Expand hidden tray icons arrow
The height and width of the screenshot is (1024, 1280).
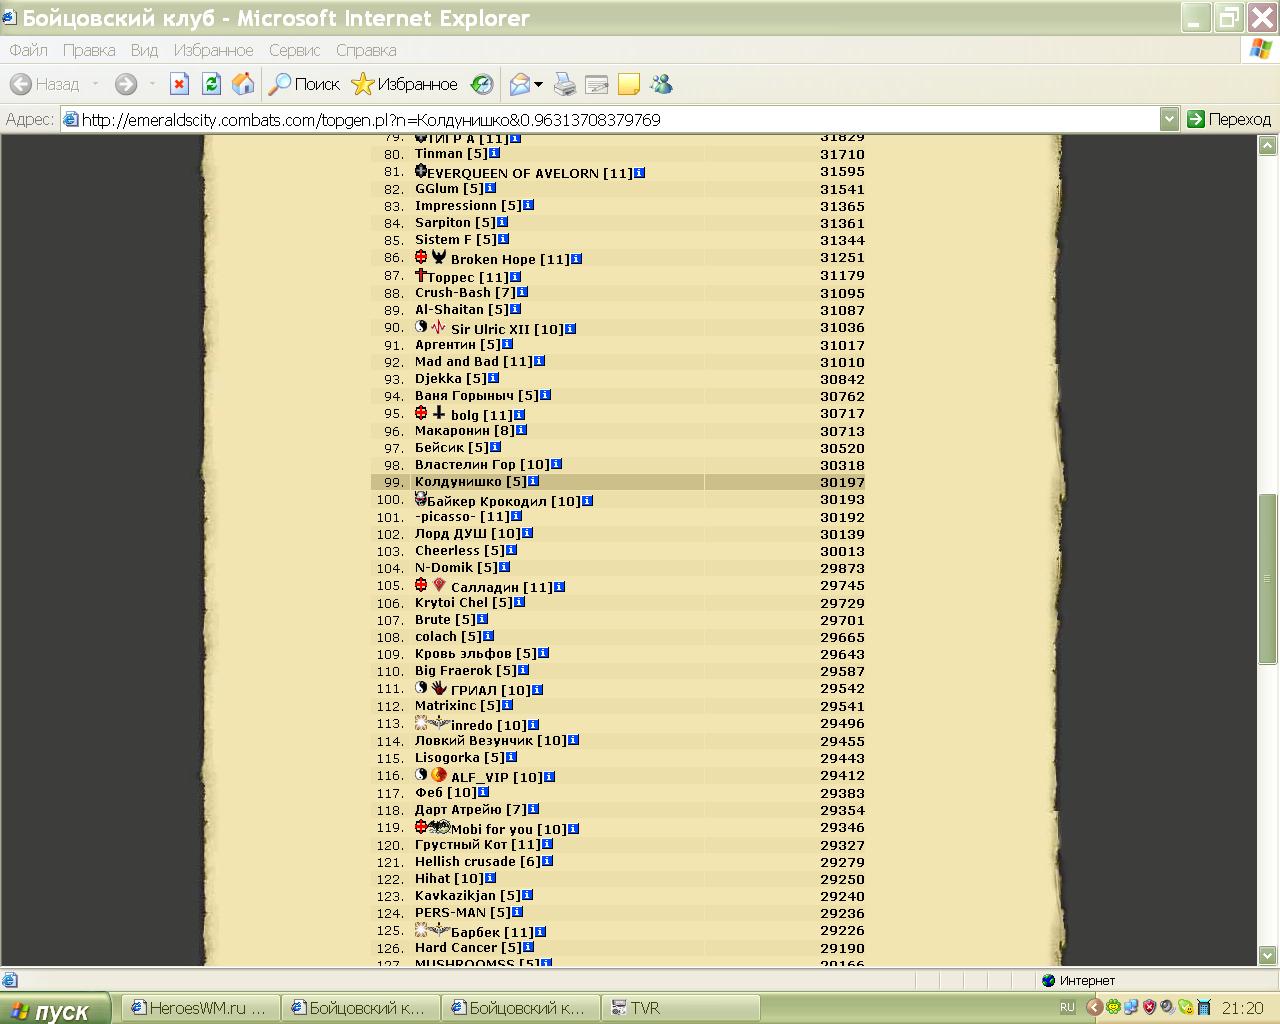(x=1094, y=1008)
